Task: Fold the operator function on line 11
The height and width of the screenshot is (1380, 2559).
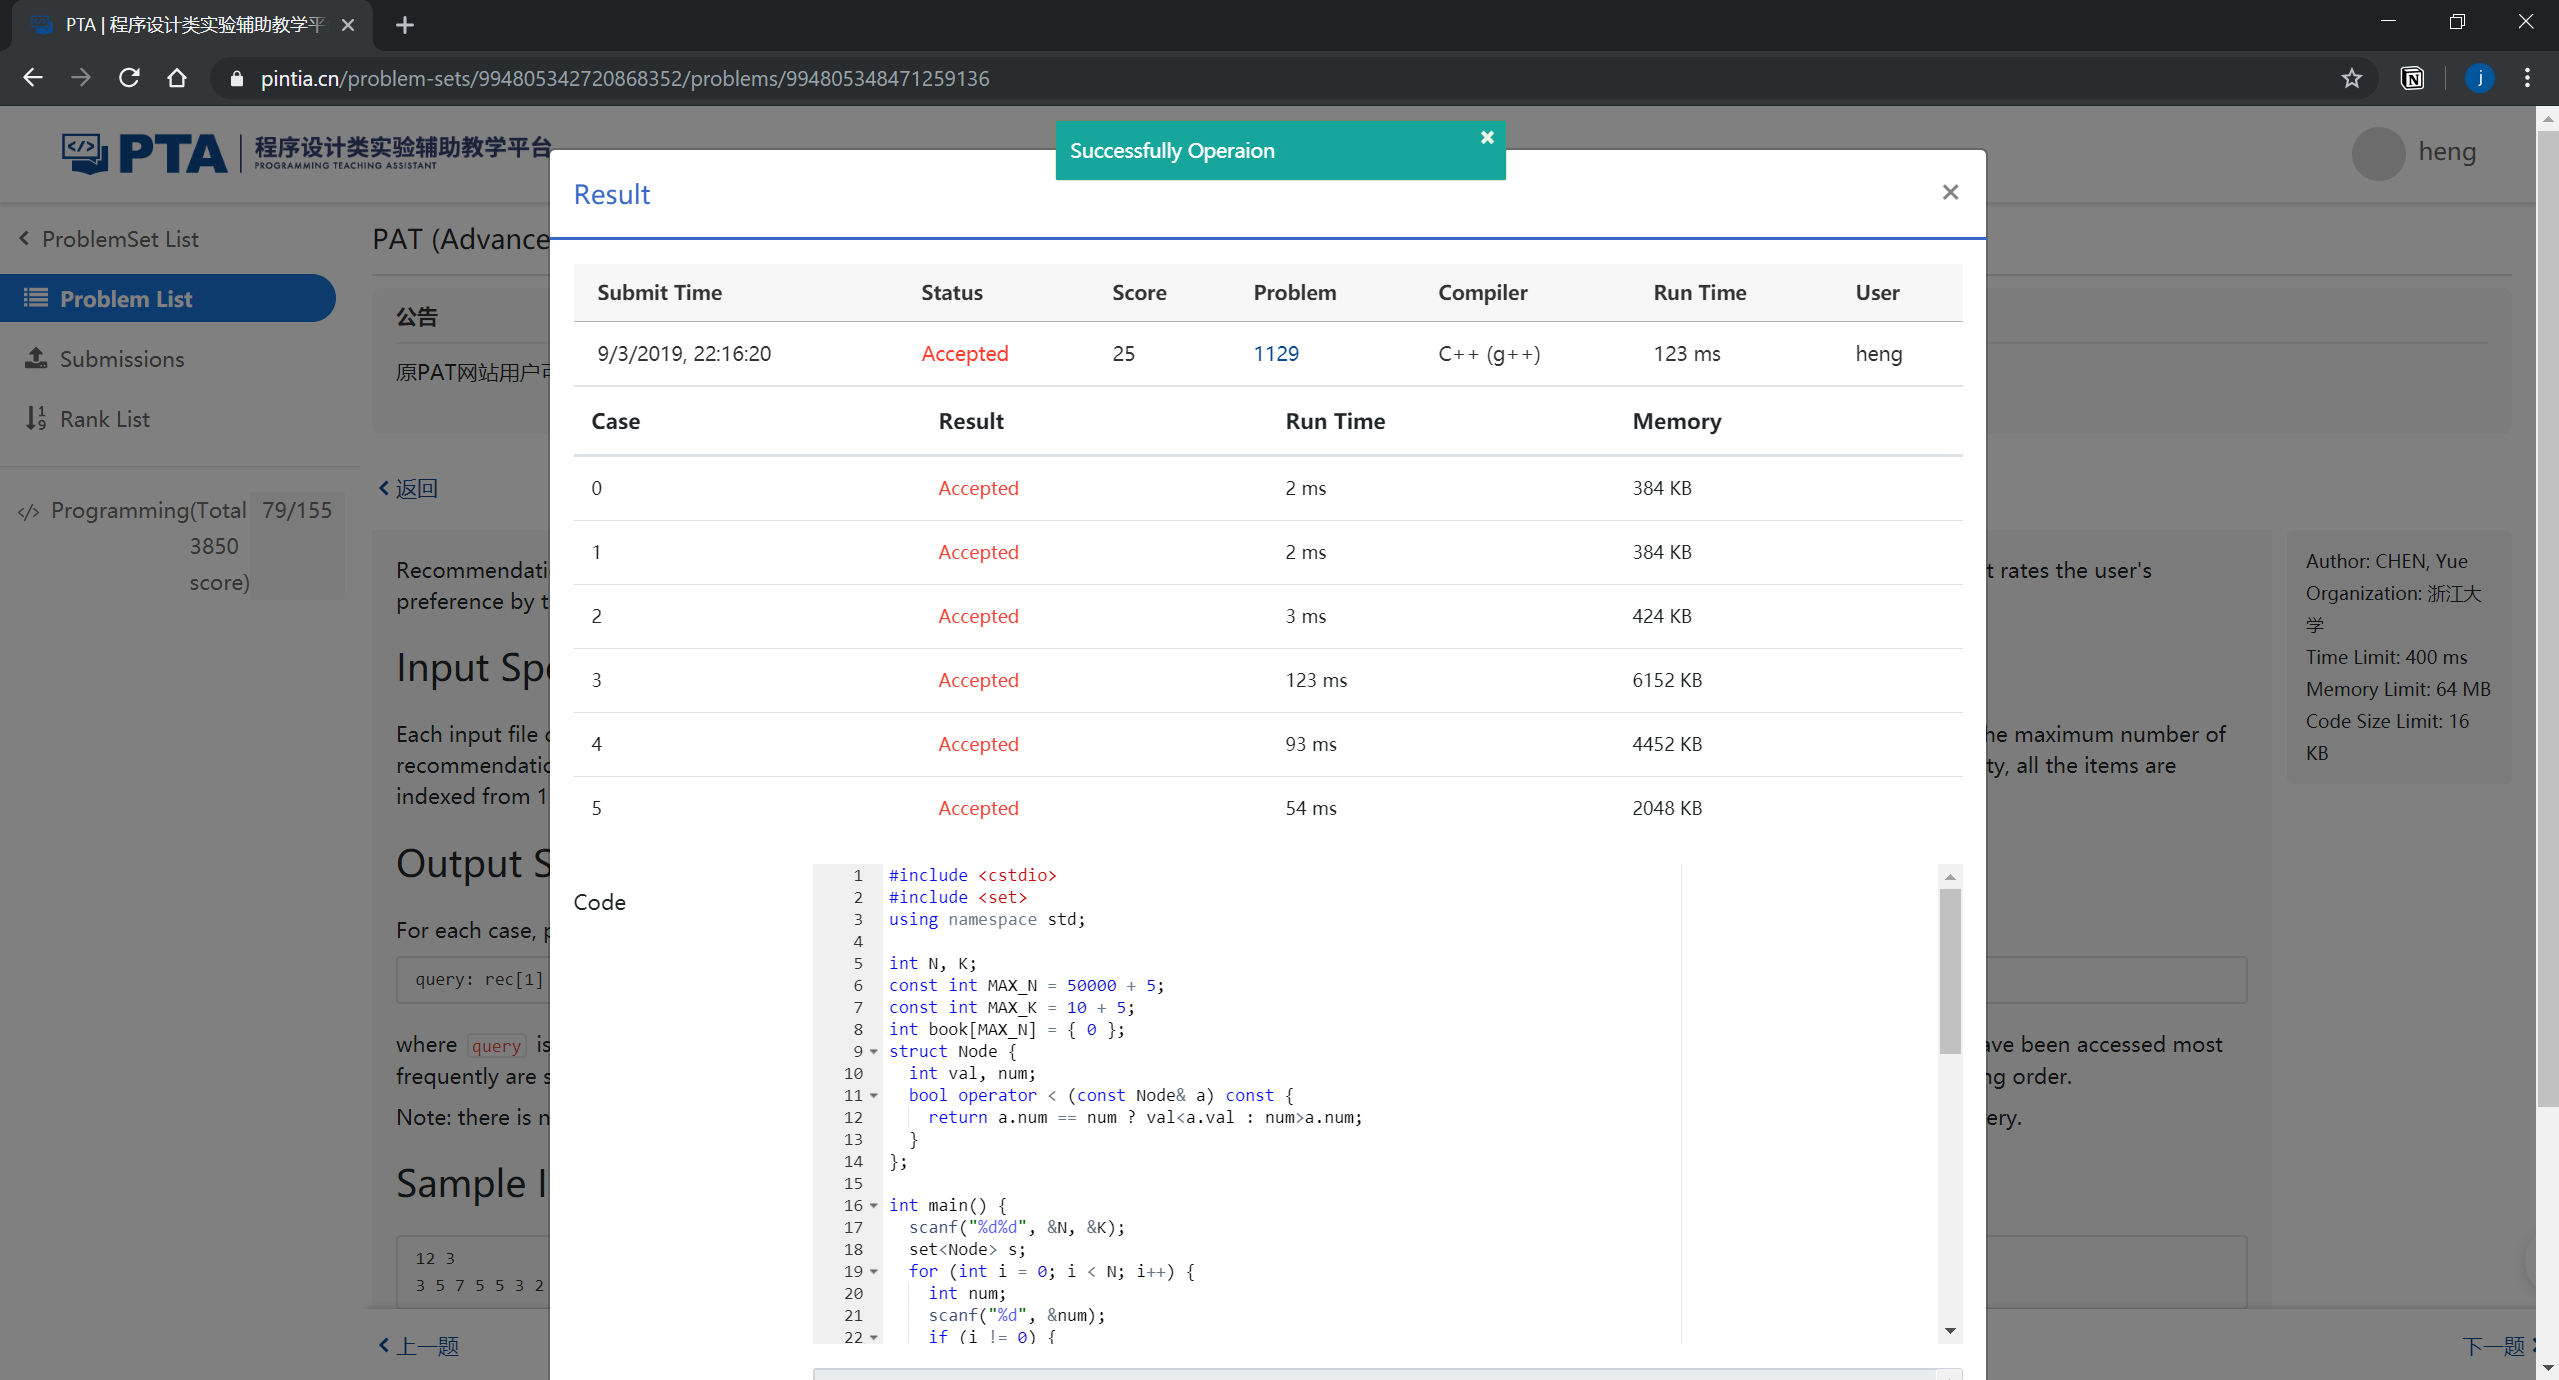Action: click(873, 1095)
